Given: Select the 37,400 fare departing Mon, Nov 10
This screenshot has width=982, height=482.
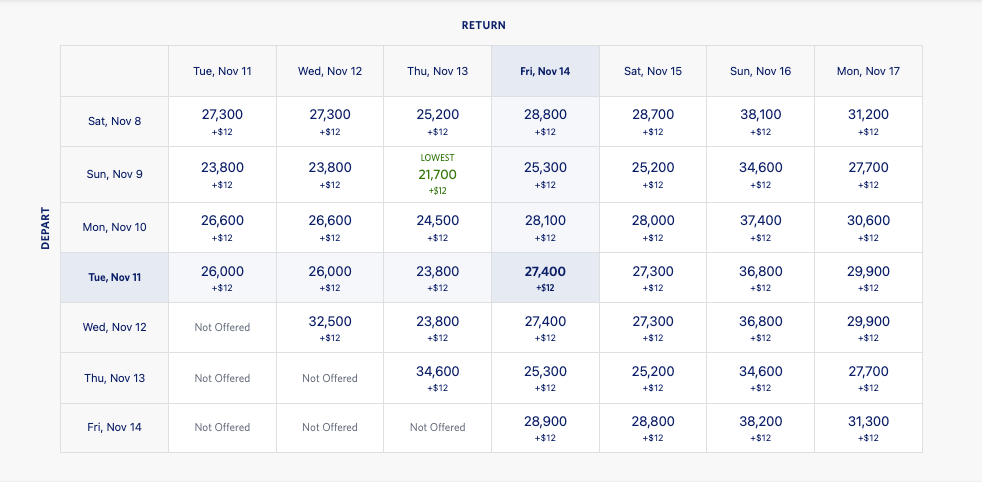Looking at the screenshot, I should [x=761, y=227].
